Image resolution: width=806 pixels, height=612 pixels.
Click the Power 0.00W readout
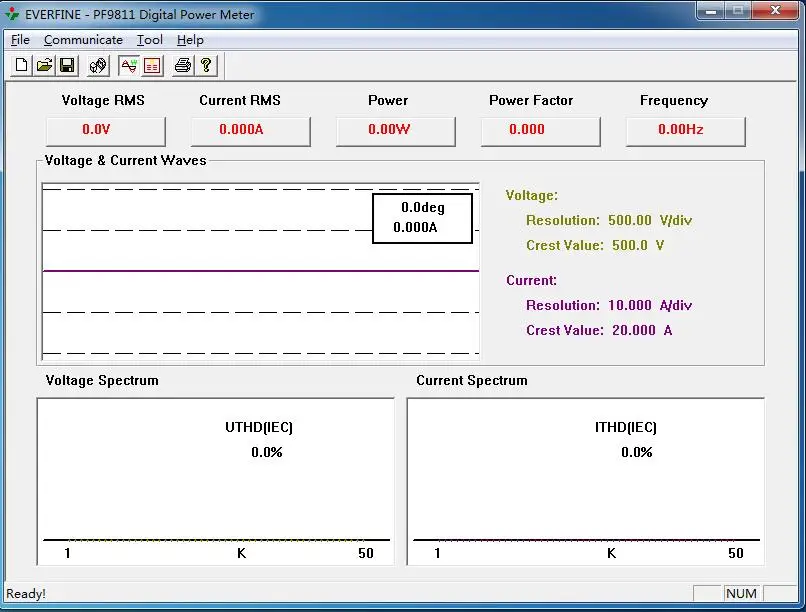(x=396, y=131)
